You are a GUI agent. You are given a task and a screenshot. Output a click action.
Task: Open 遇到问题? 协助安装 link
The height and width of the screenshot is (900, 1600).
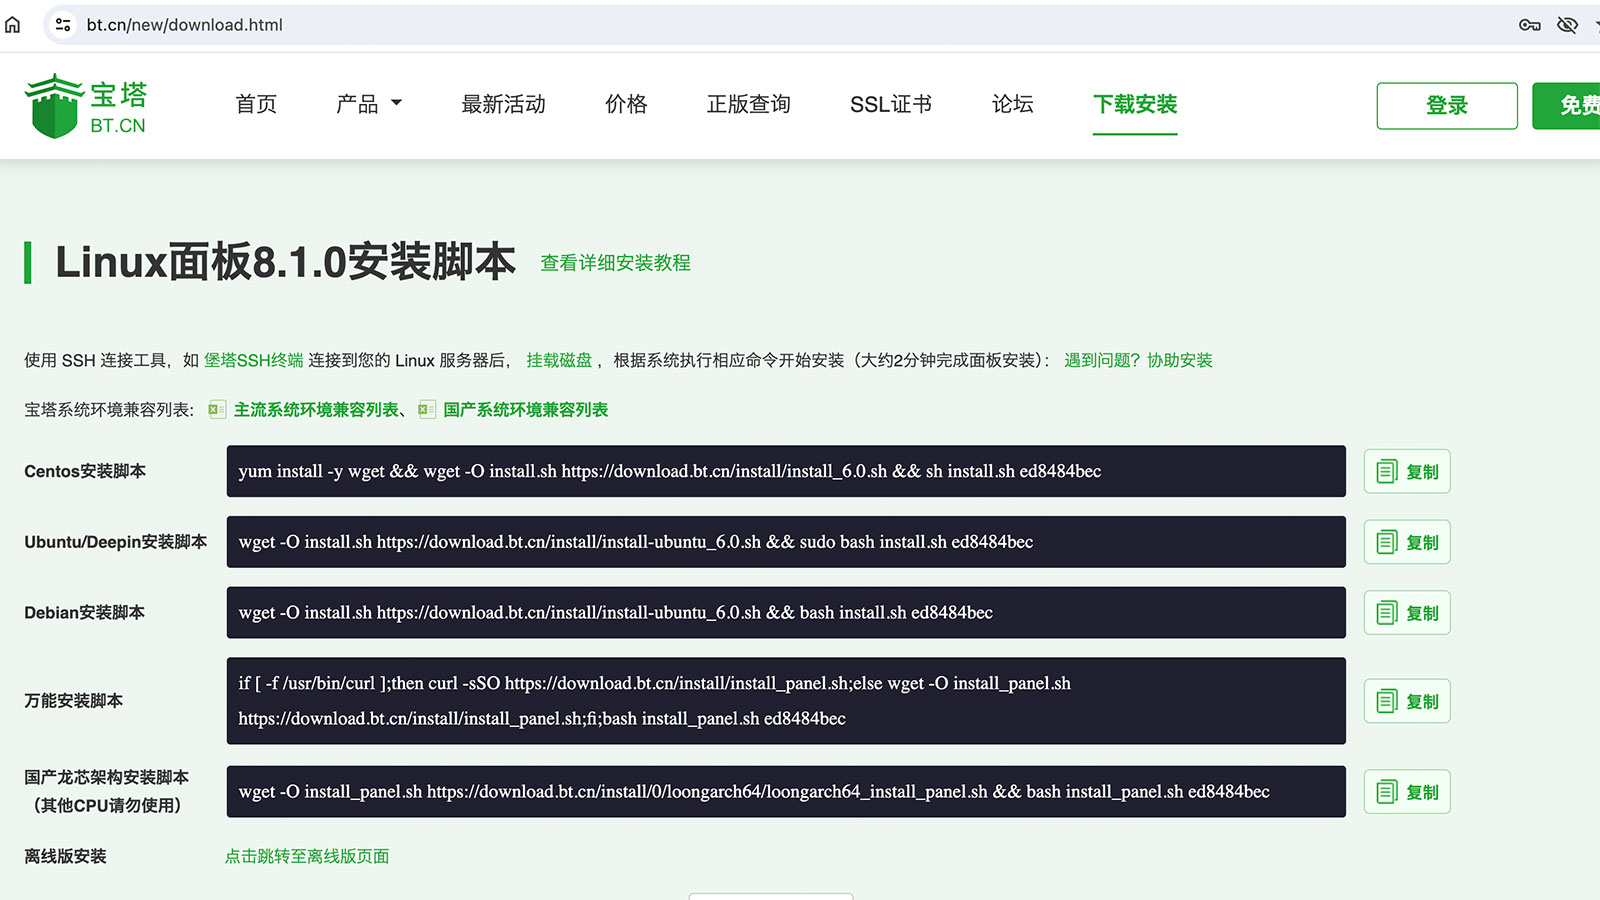coord(1138,360)
